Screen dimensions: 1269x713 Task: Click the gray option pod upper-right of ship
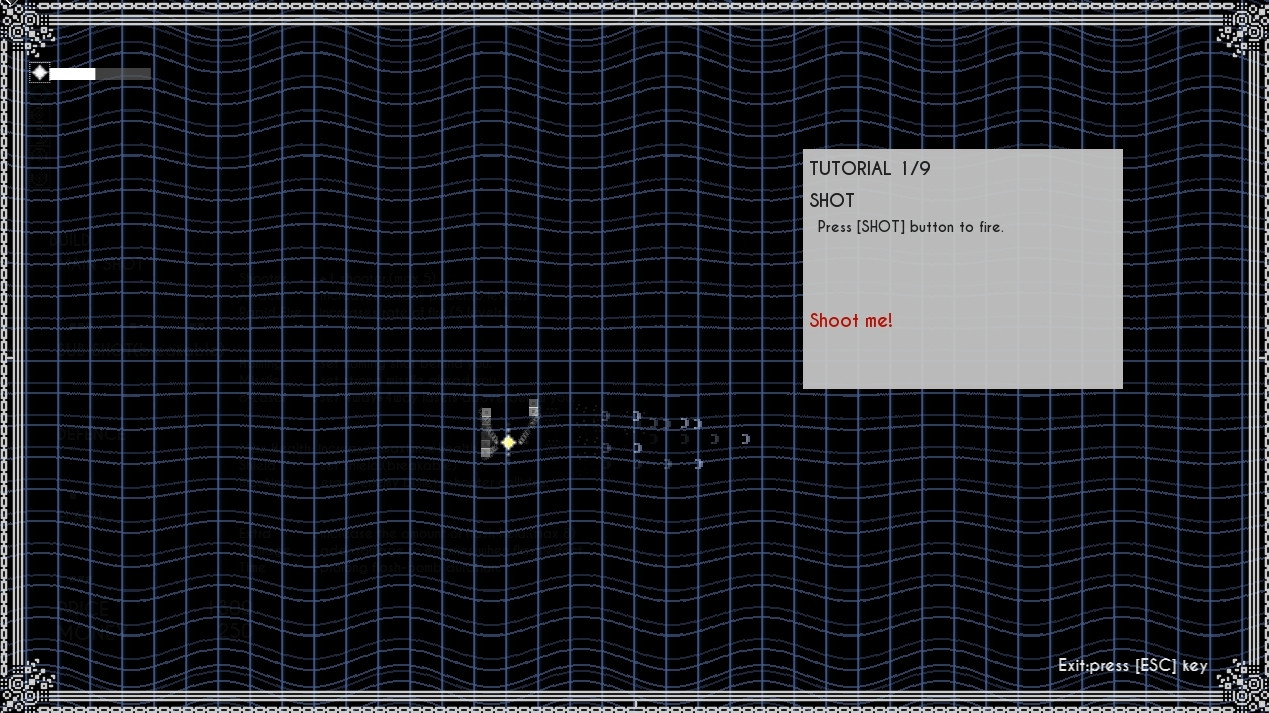pyautogui.click(x=534, y=407)
